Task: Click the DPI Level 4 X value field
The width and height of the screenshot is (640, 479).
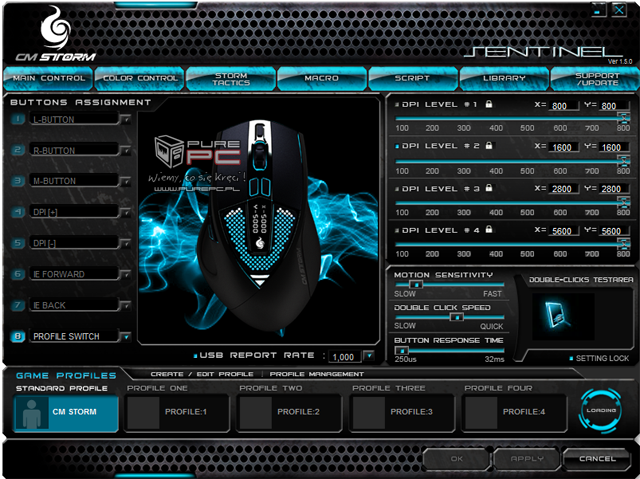Action: tap(563, 231)
